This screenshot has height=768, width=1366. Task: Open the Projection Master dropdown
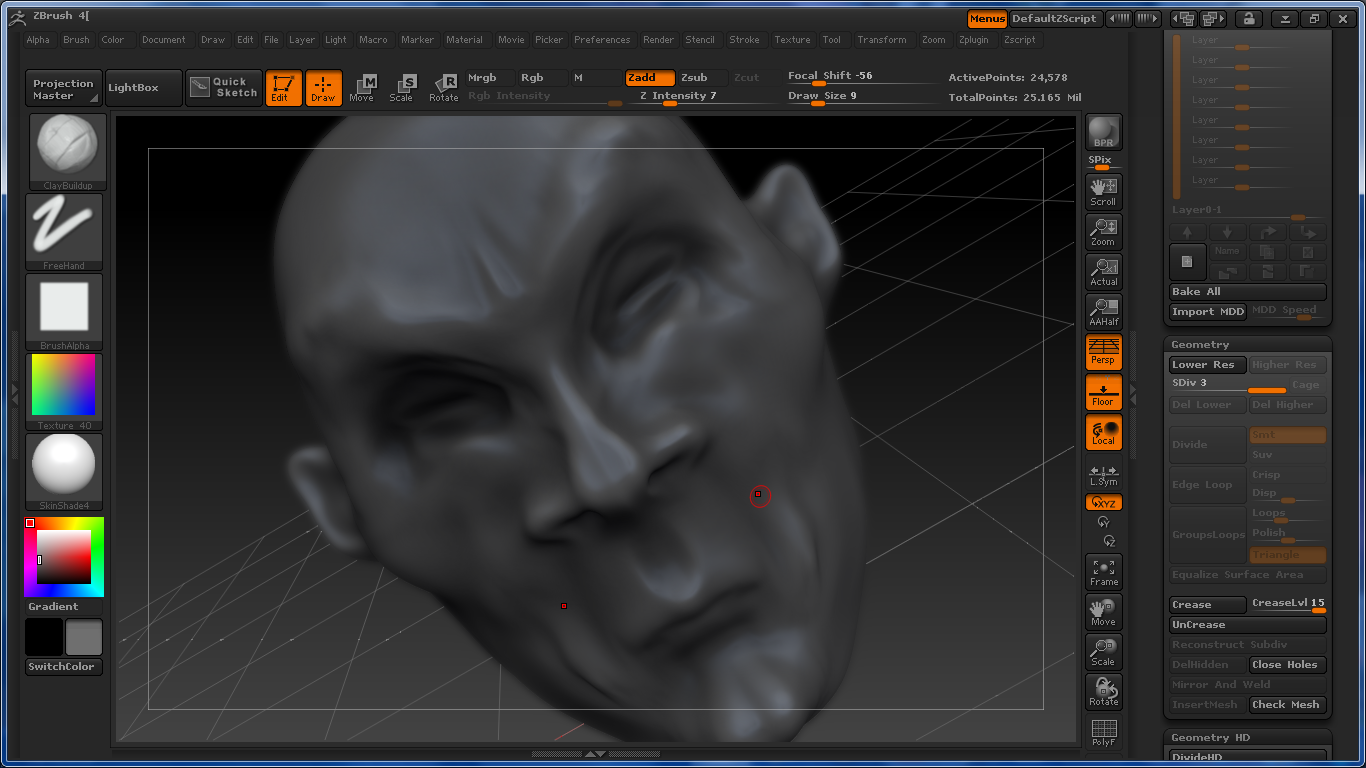(64, 89)
